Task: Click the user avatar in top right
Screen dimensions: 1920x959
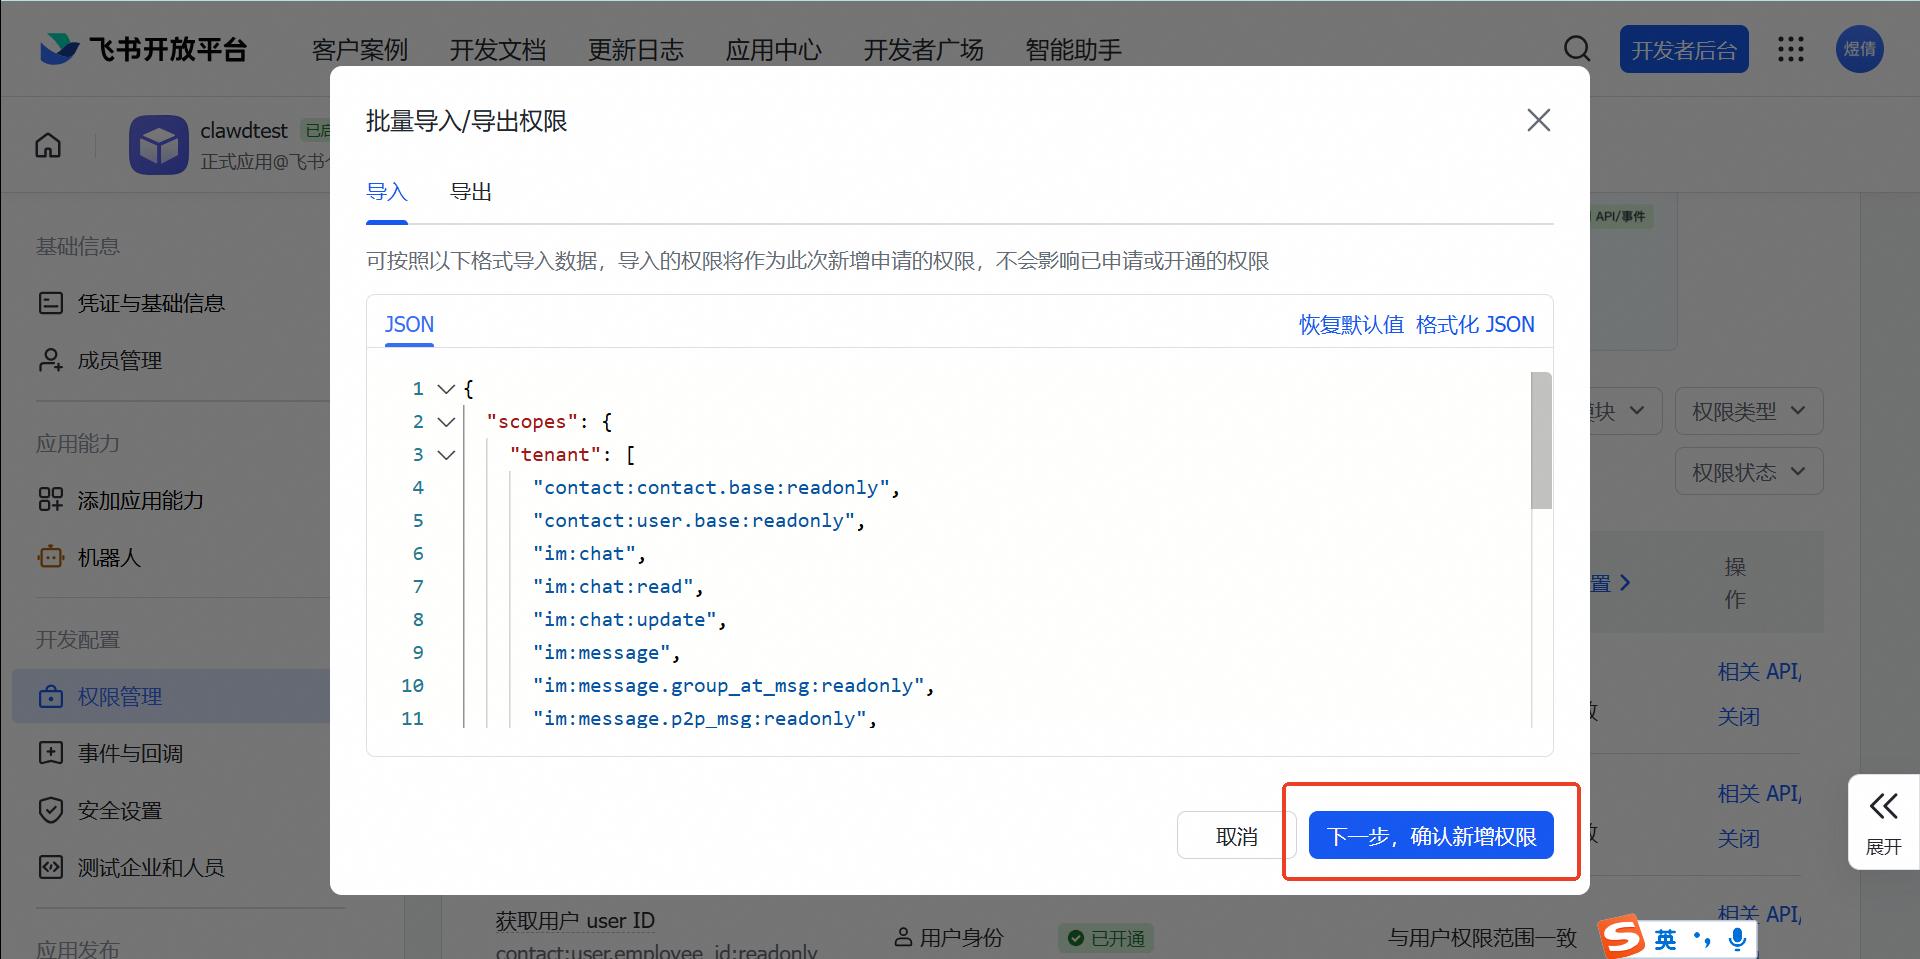Action: [1859, 49]
